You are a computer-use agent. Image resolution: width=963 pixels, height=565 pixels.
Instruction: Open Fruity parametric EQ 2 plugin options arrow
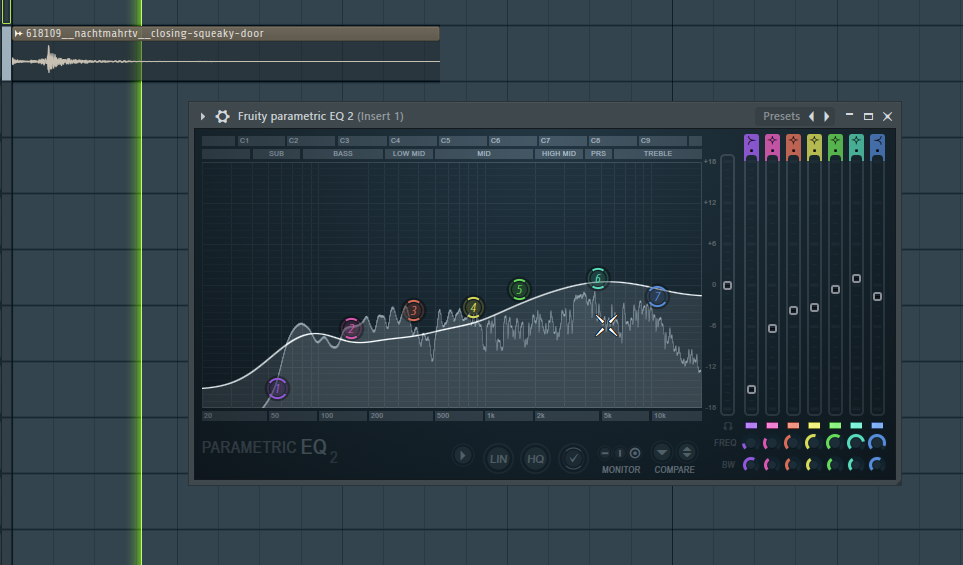click(203, 116)
